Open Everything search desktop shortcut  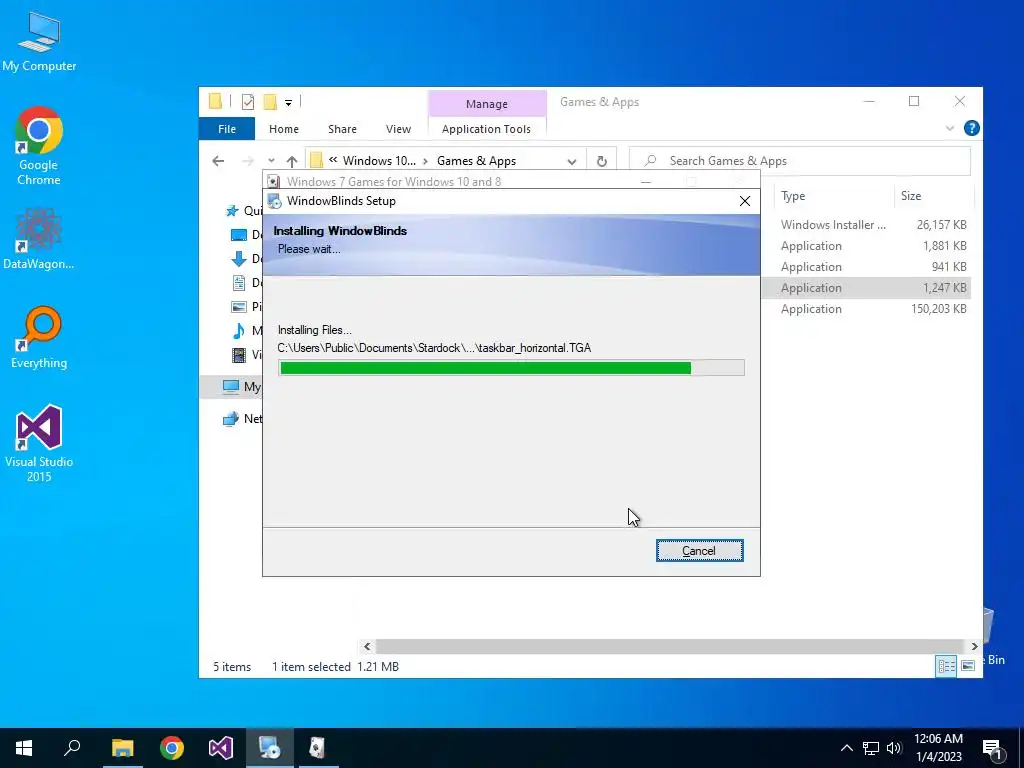pos(39,337)
